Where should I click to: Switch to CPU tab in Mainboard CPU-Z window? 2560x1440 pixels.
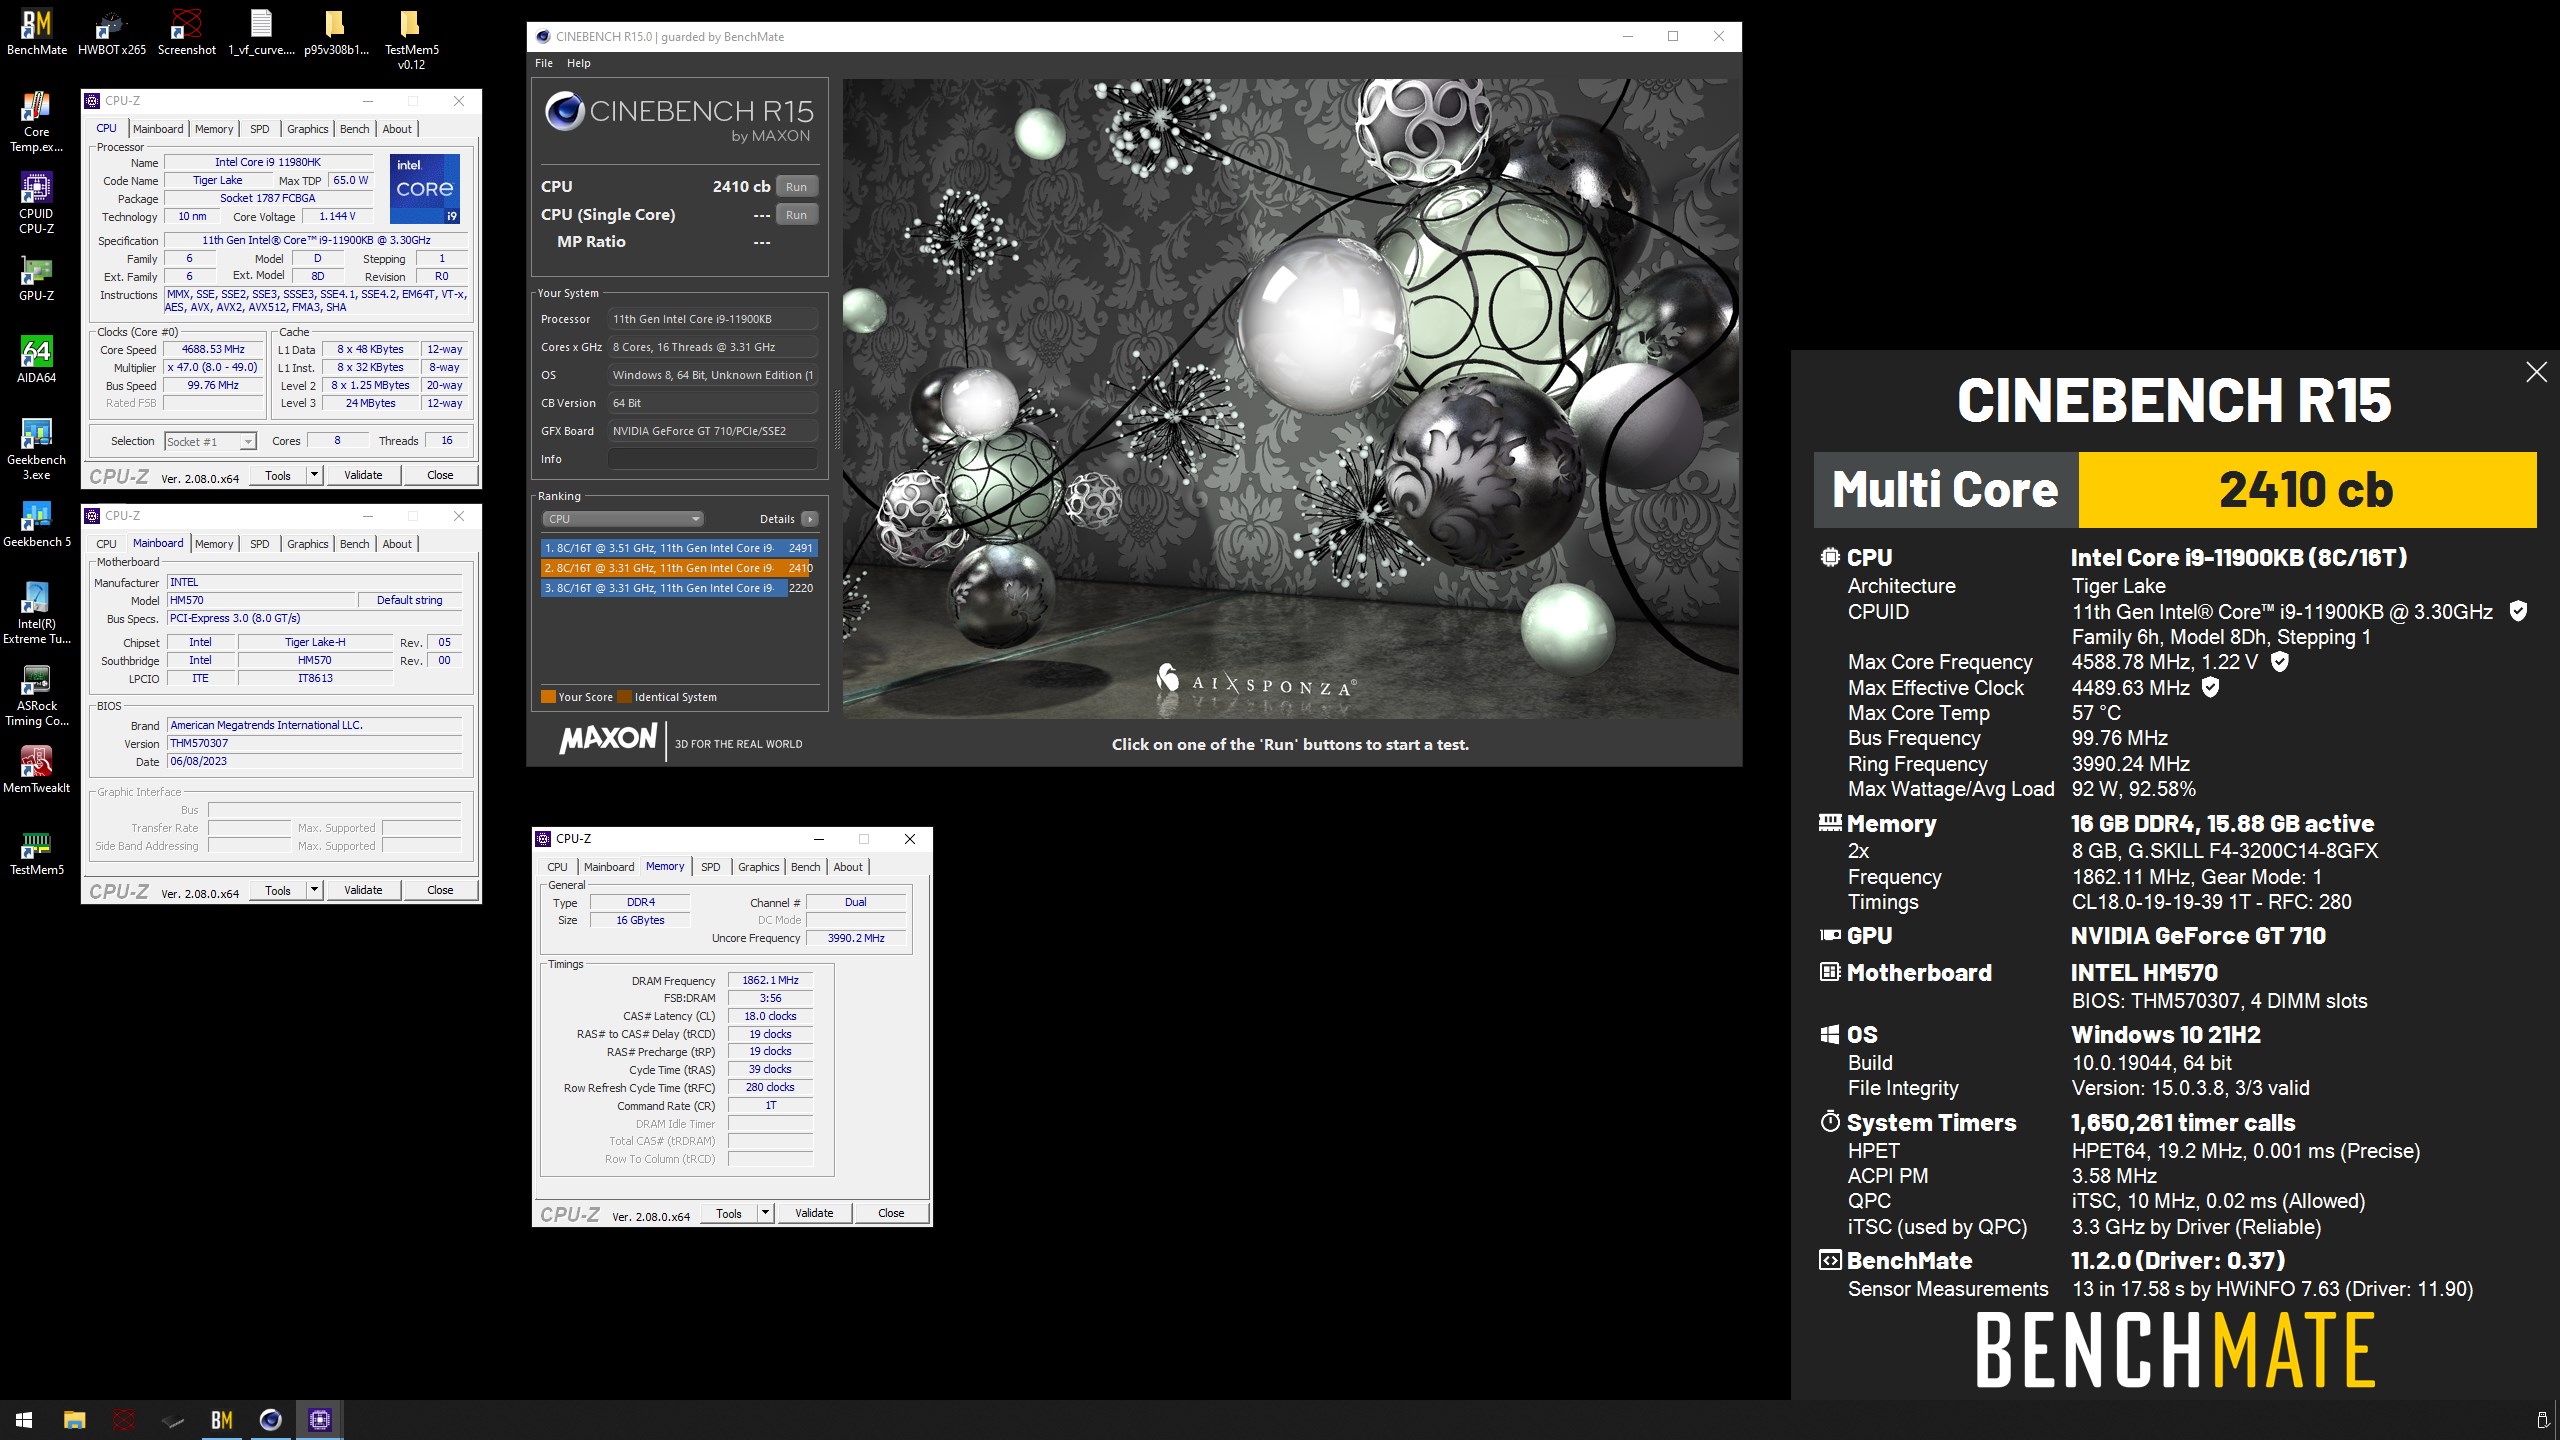click(x=107, y=544)
